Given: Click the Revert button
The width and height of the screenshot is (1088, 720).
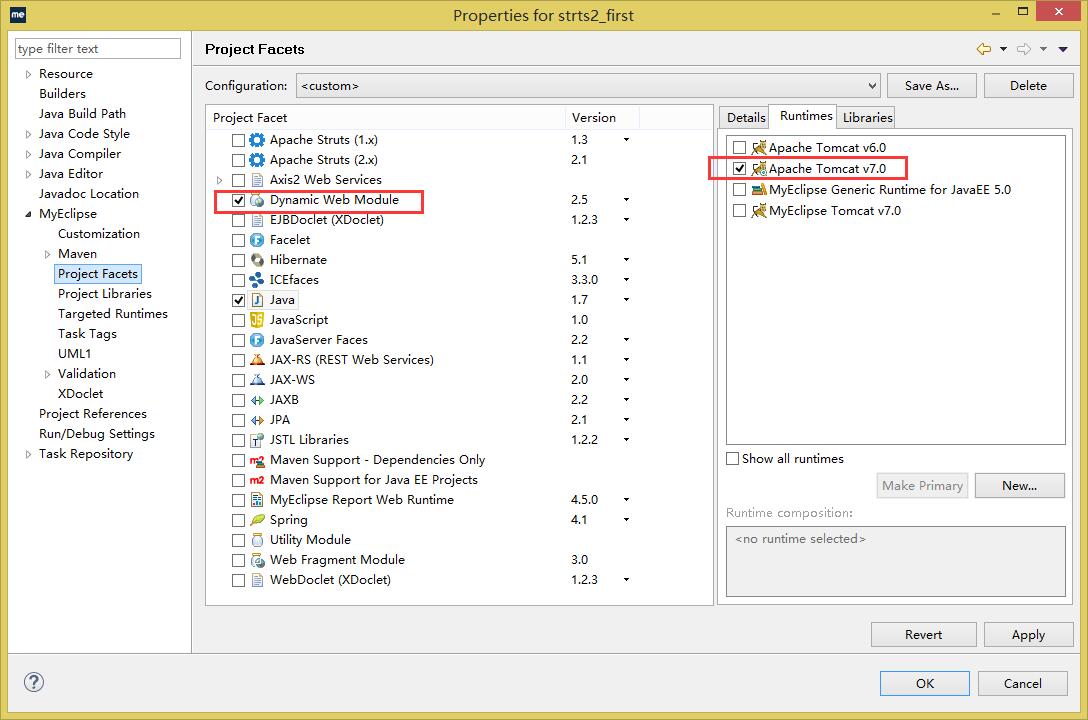Looking at the screenshot, I should click(x=924, y=635).
